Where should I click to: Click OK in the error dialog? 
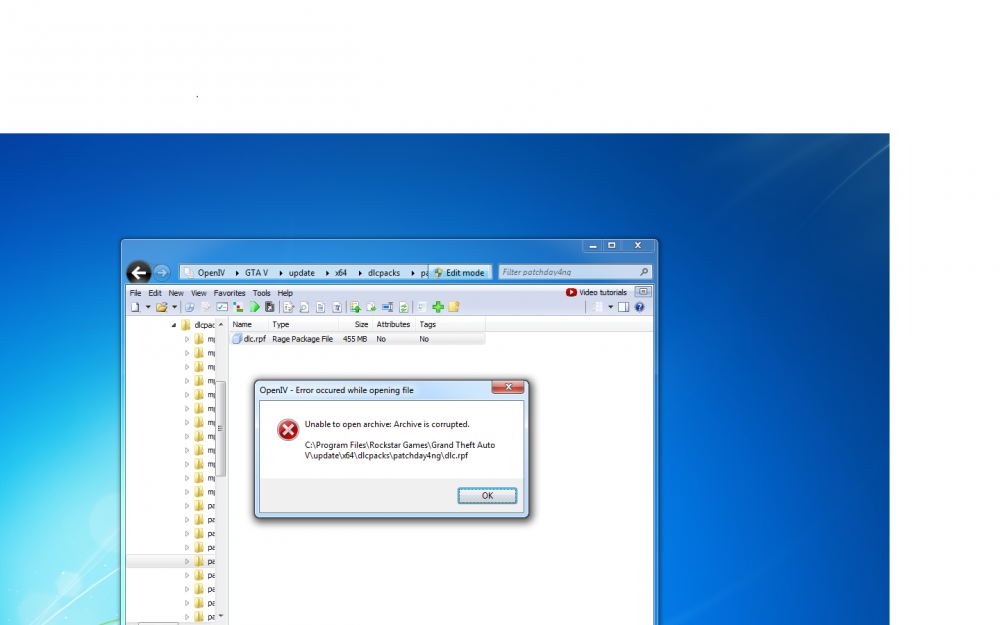[x=487, y=496]
